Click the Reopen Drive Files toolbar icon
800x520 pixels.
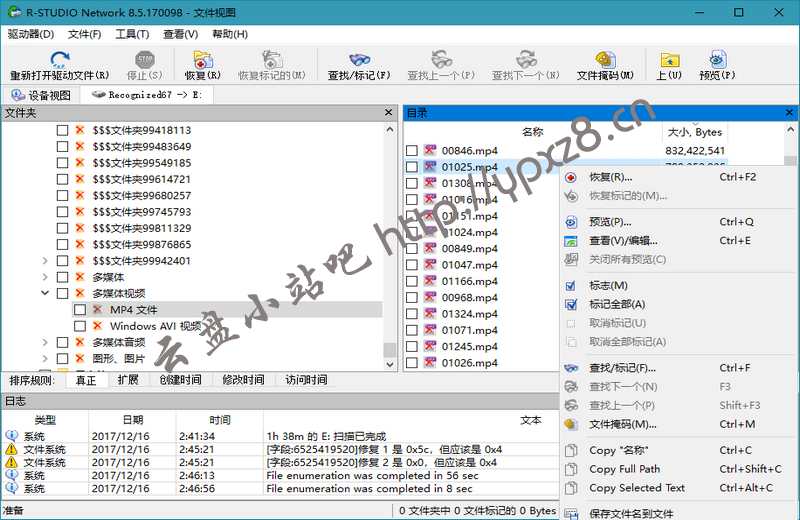pos(60,59)
